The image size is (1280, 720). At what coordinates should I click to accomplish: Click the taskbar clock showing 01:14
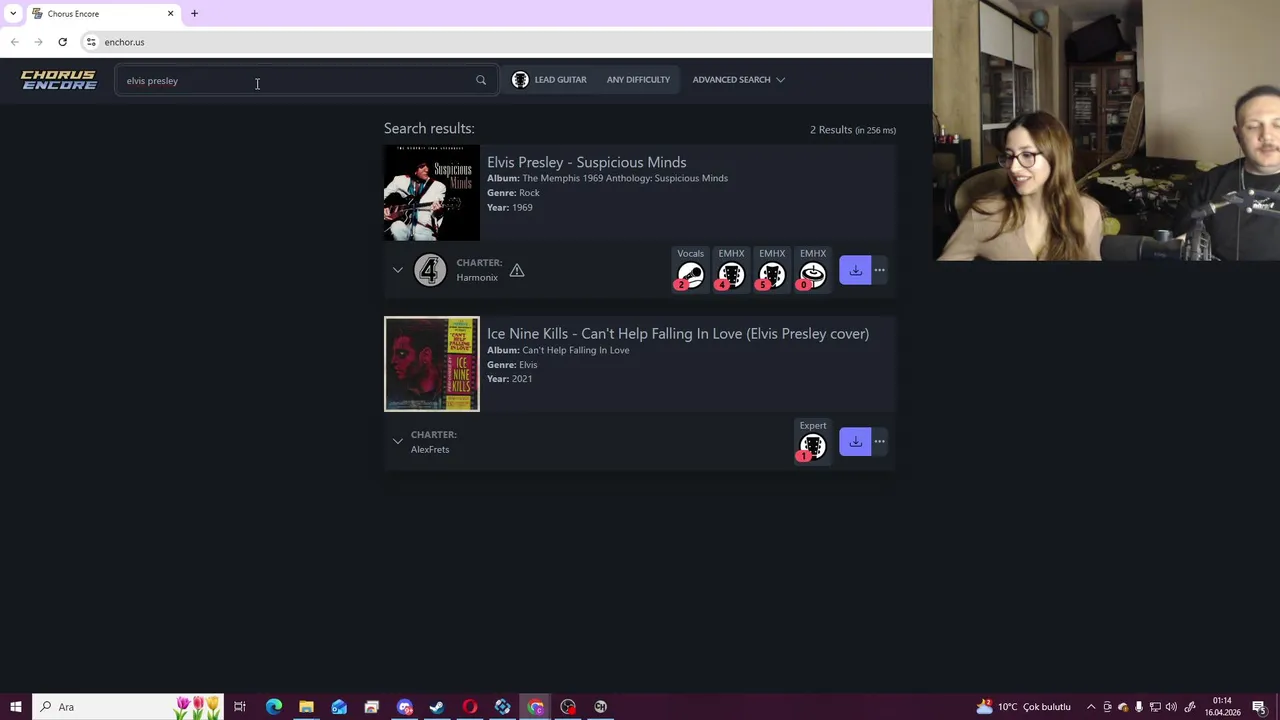click(1222, 707)
